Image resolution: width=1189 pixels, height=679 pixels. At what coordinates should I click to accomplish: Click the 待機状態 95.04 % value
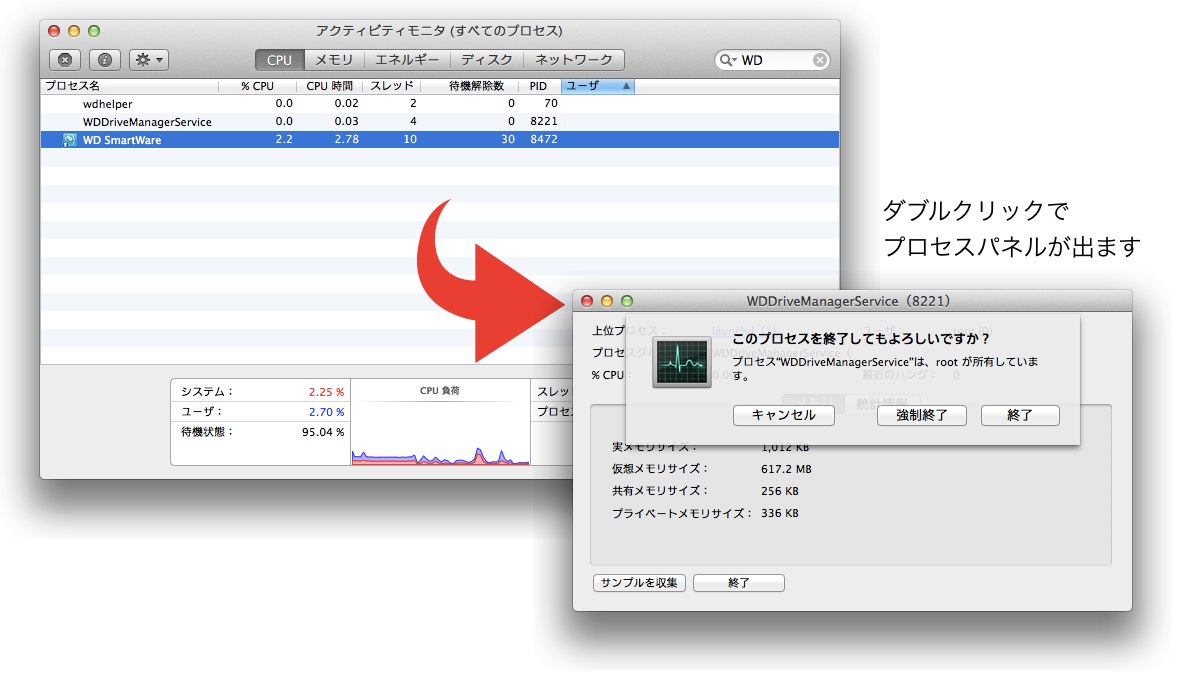(323, 432)
